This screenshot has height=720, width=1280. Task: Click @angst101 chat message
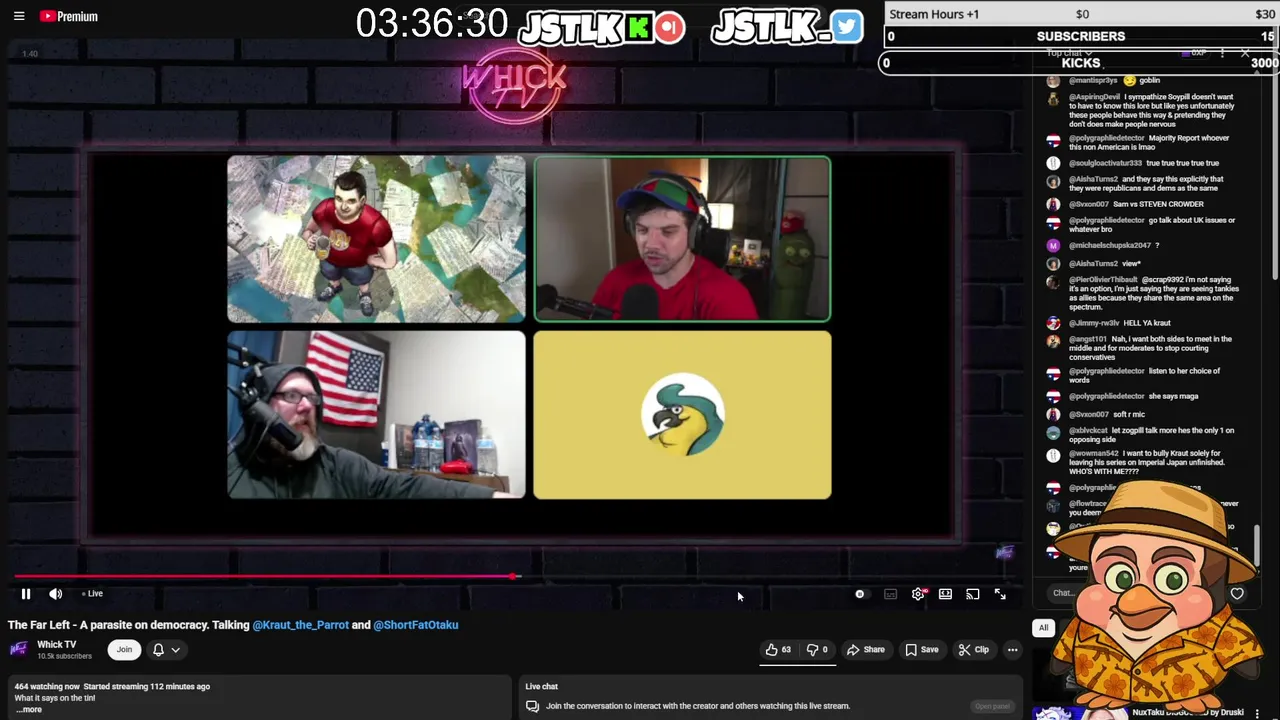[1150, 348]
